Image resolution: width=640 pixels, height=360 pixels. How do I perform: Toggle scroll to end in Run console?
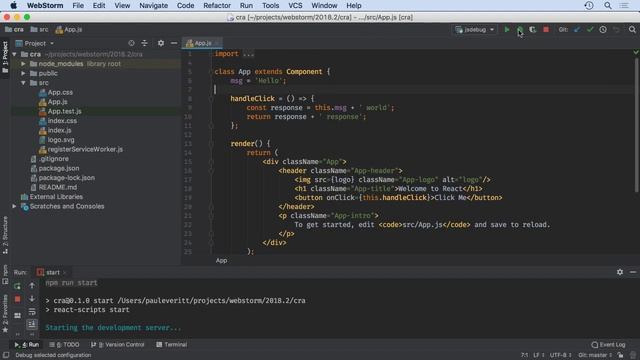tap(32, 324)
